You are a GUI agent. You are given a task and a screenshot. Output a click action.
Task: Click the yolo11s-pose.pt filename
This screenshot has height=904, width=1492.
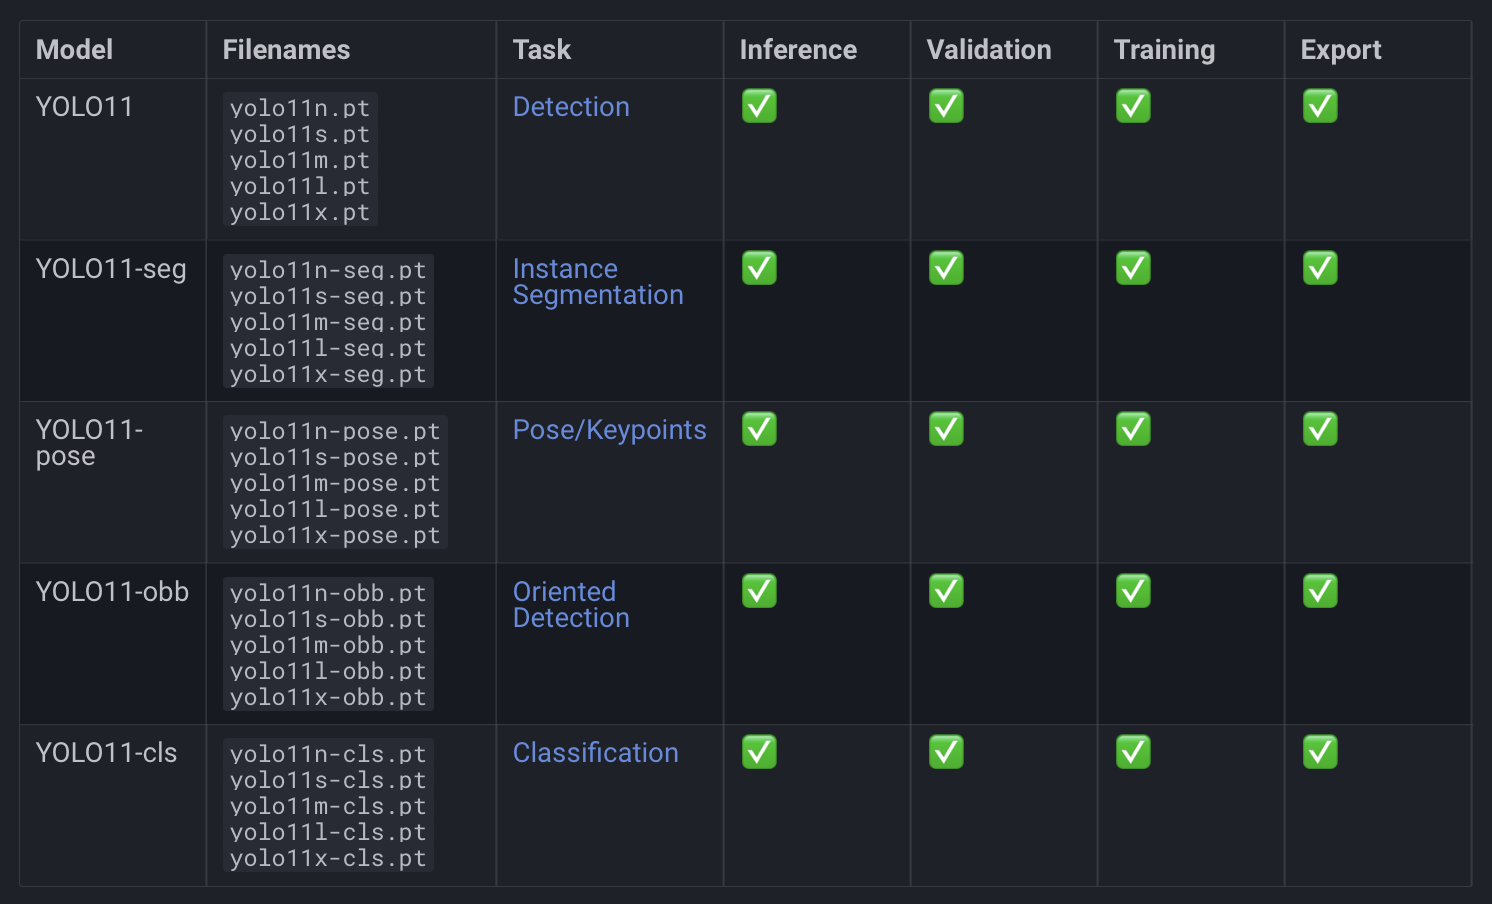point(335,457)
